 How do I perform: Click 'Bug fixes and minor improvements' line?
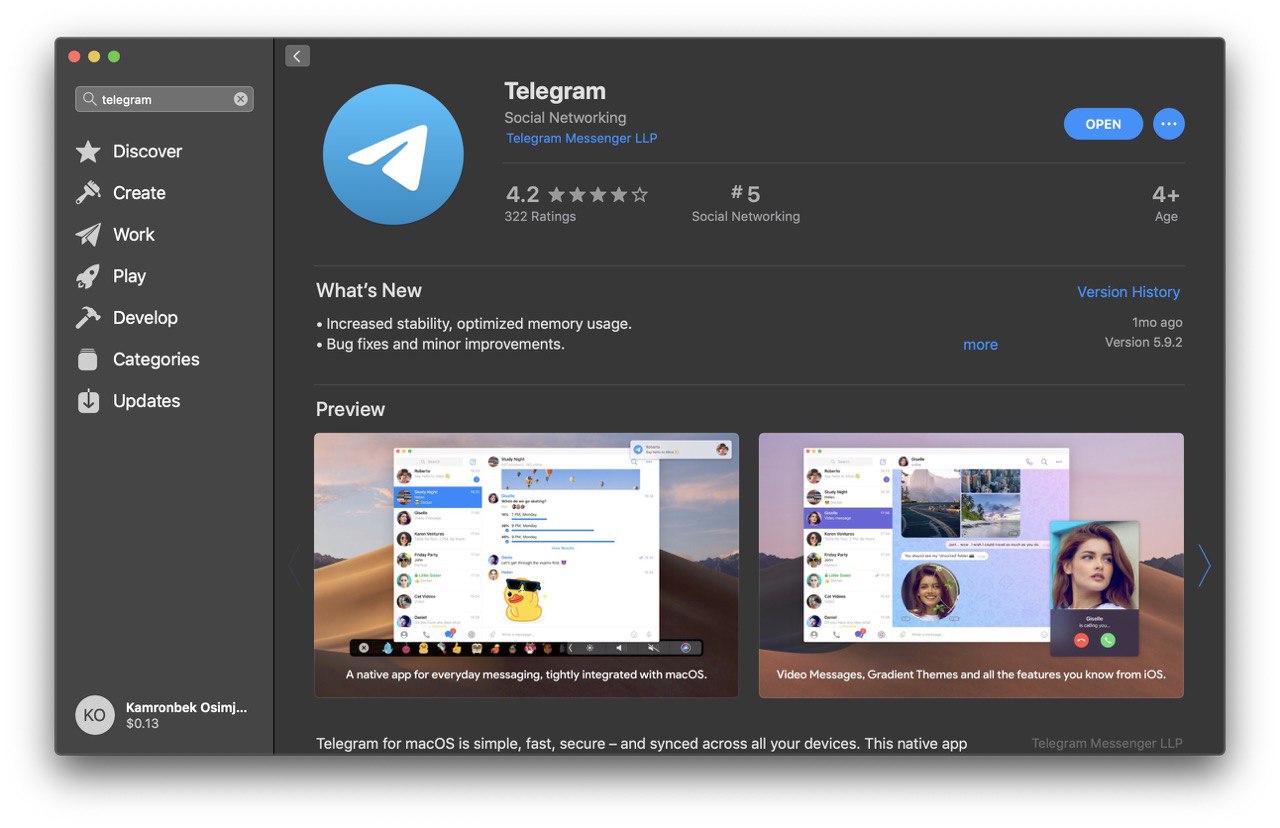tap(441, 344)
